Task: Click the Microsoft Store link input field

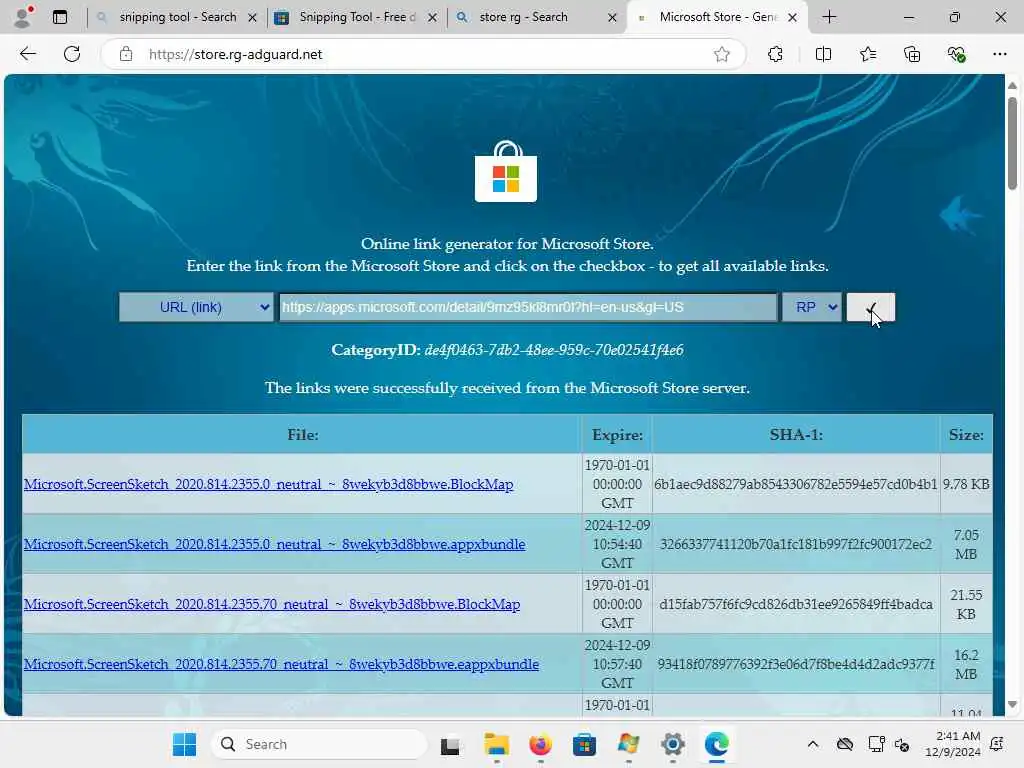Action: (x=528, y=307)
